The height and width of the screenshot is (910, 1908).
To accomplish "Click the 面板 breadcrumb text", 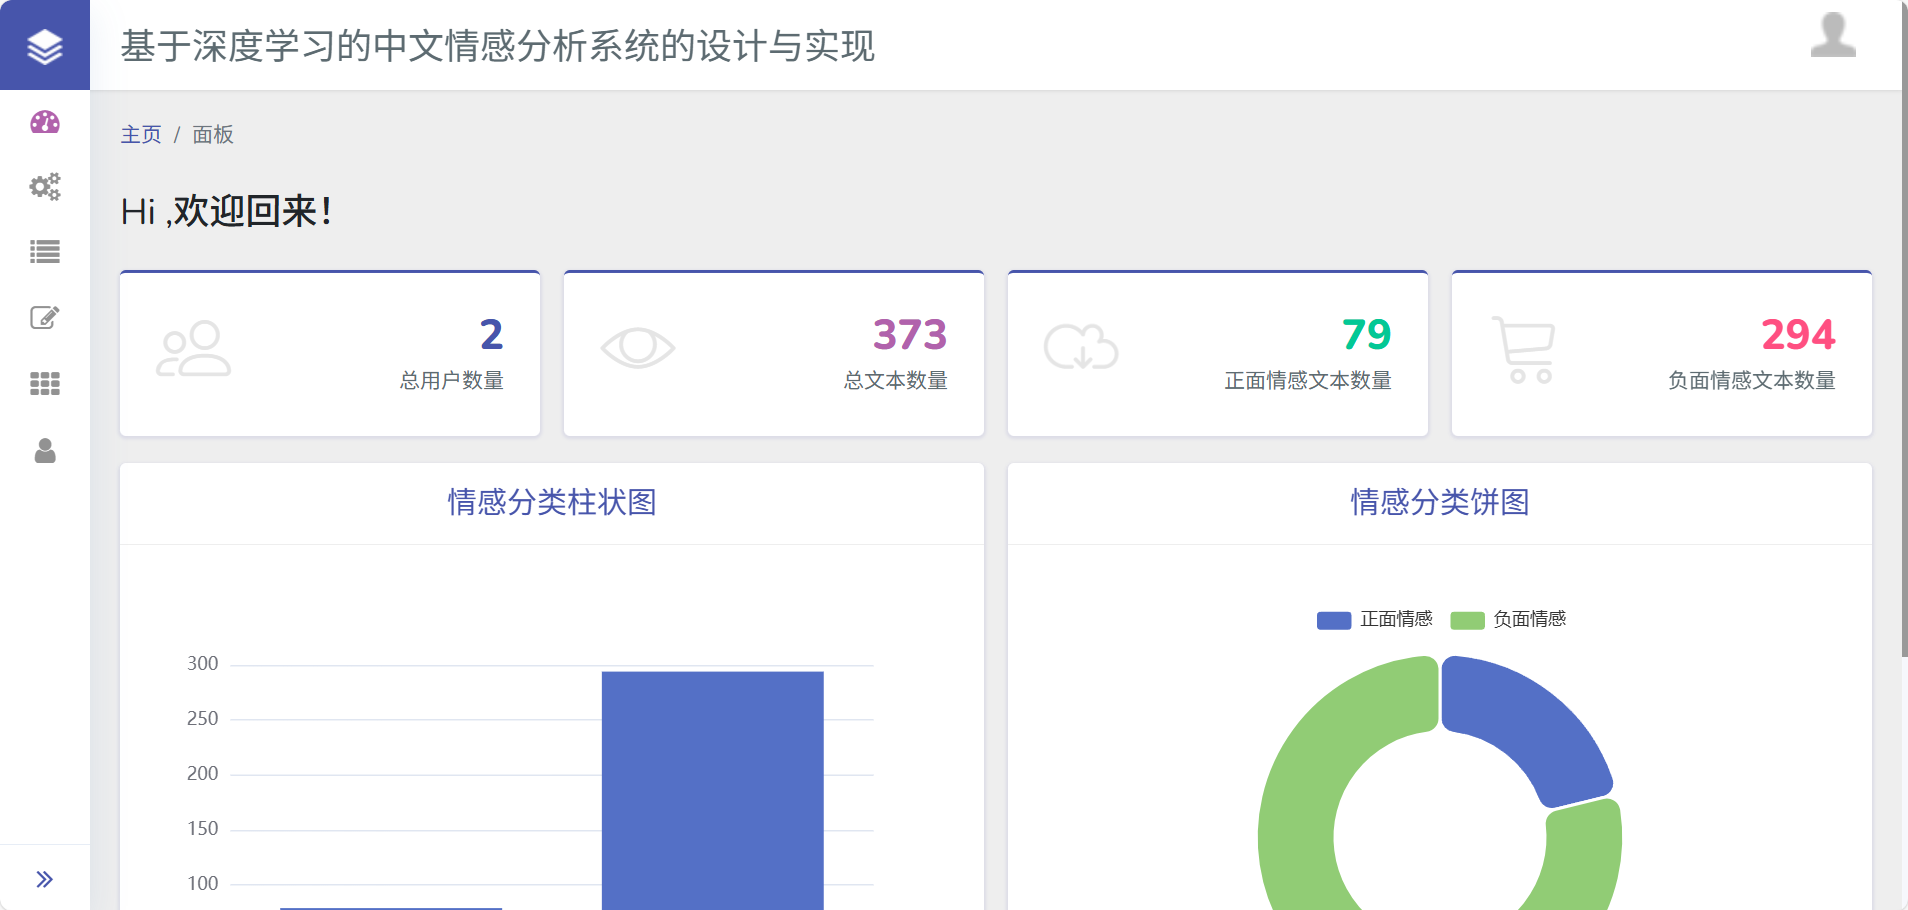I will pyautogui.click(x=213, y=134).
